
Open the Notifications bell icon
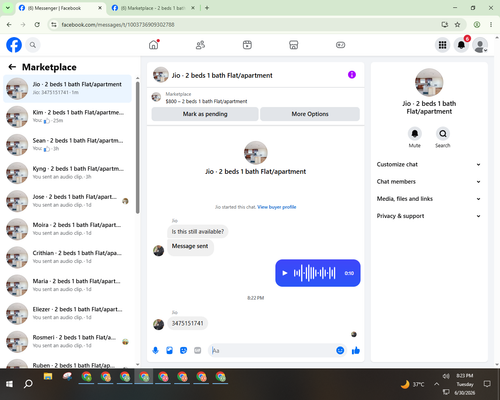[x=461, y=45]
